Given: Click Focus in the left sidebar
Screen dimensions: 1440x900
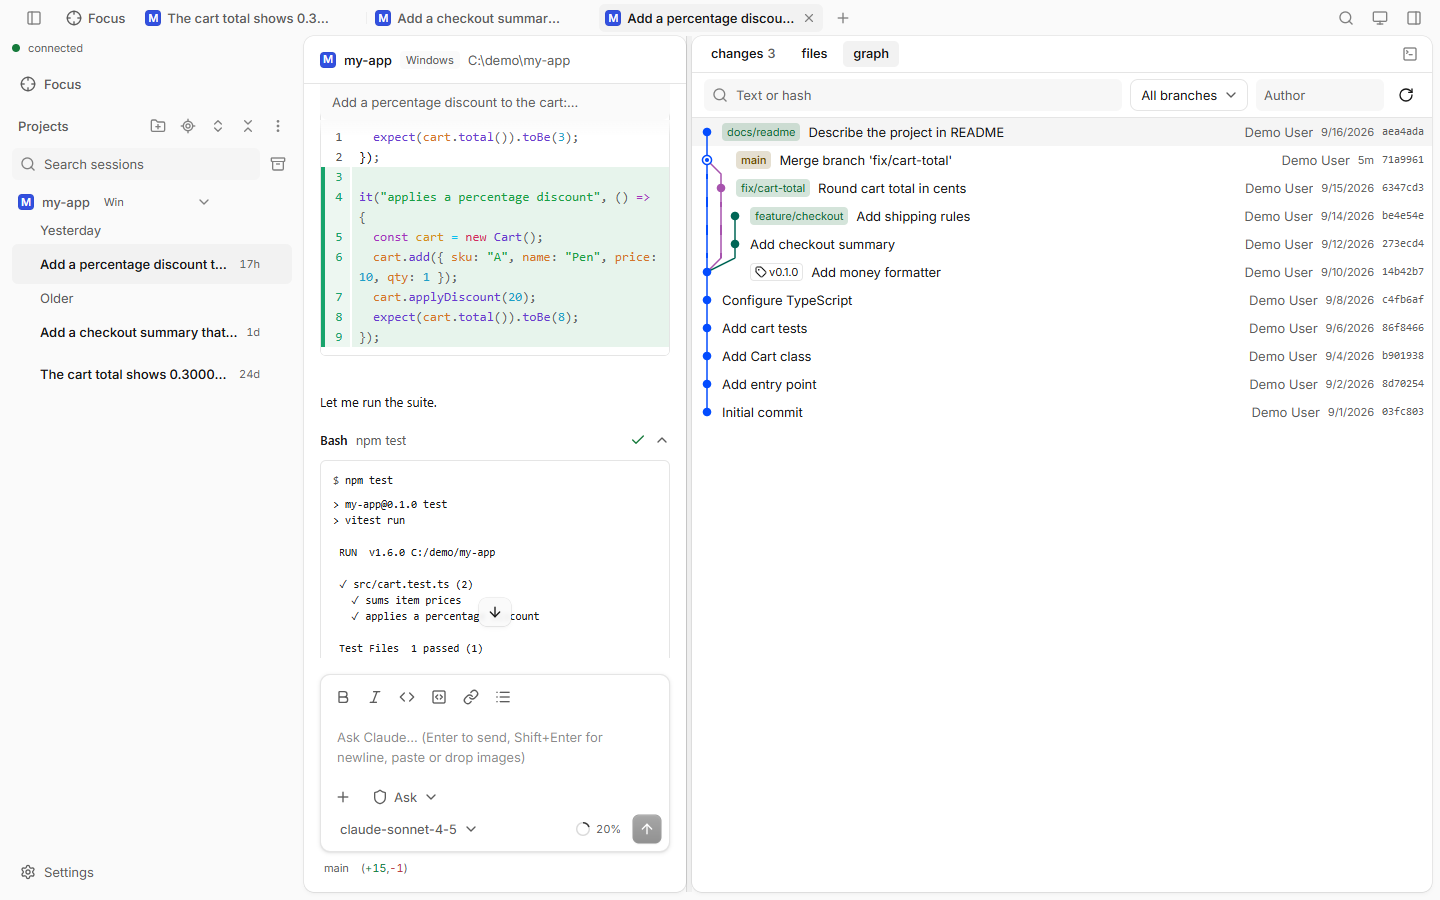Looking at the screenshot, I should tap(51, 84).
